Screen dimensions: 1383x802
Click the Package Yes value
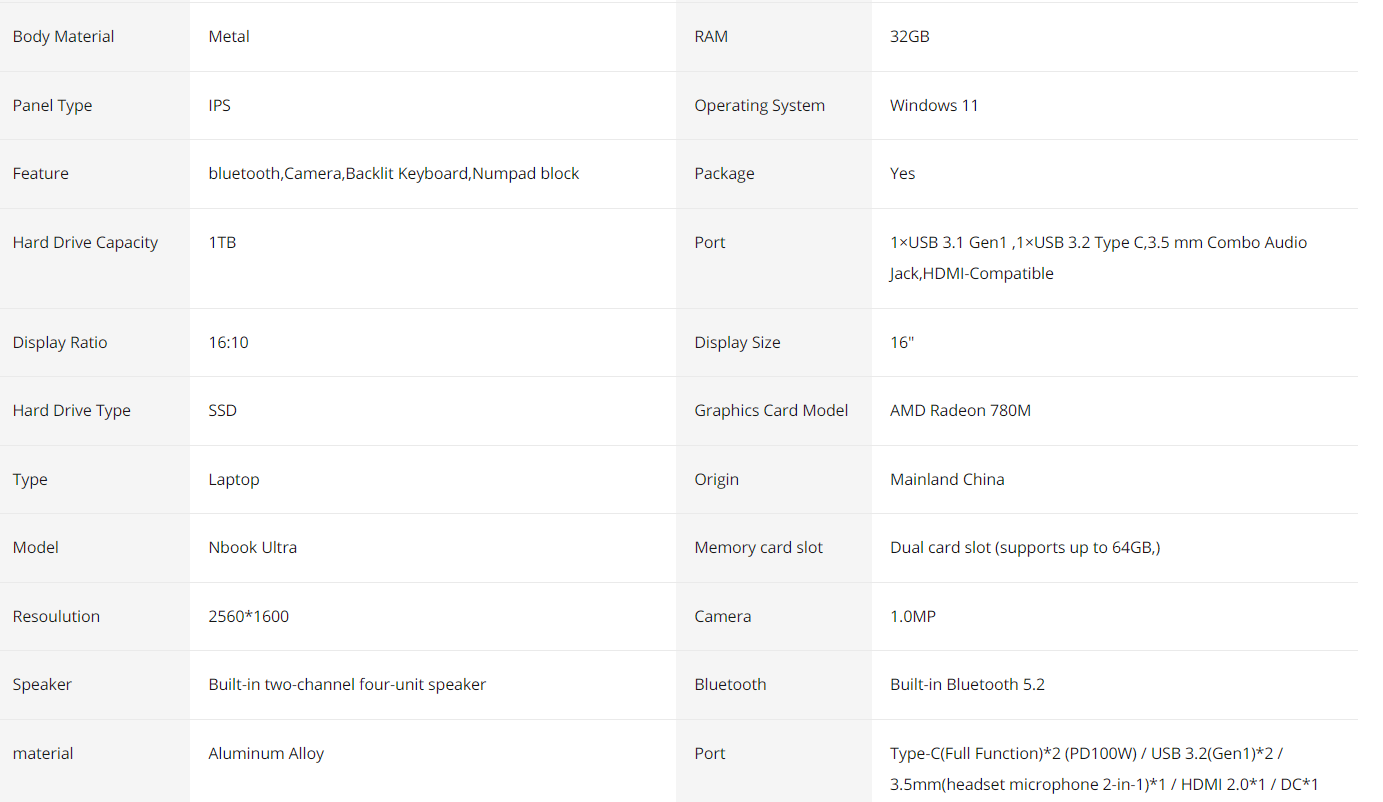point(902,174)
